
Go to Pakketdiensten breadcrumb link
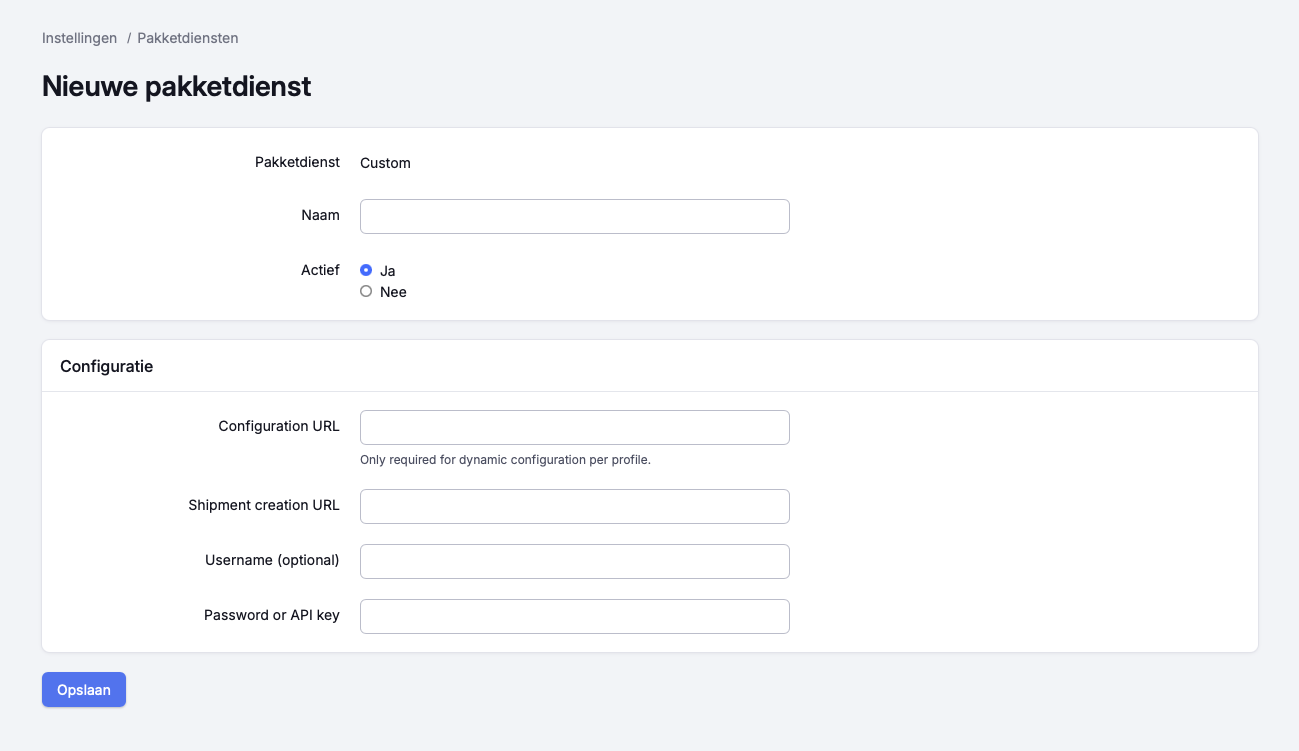coord(188,38)
